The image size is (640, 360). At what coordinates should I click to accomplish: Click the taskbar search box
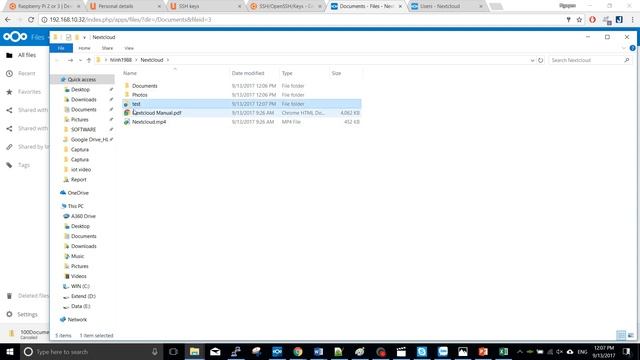tap(91, 351)
